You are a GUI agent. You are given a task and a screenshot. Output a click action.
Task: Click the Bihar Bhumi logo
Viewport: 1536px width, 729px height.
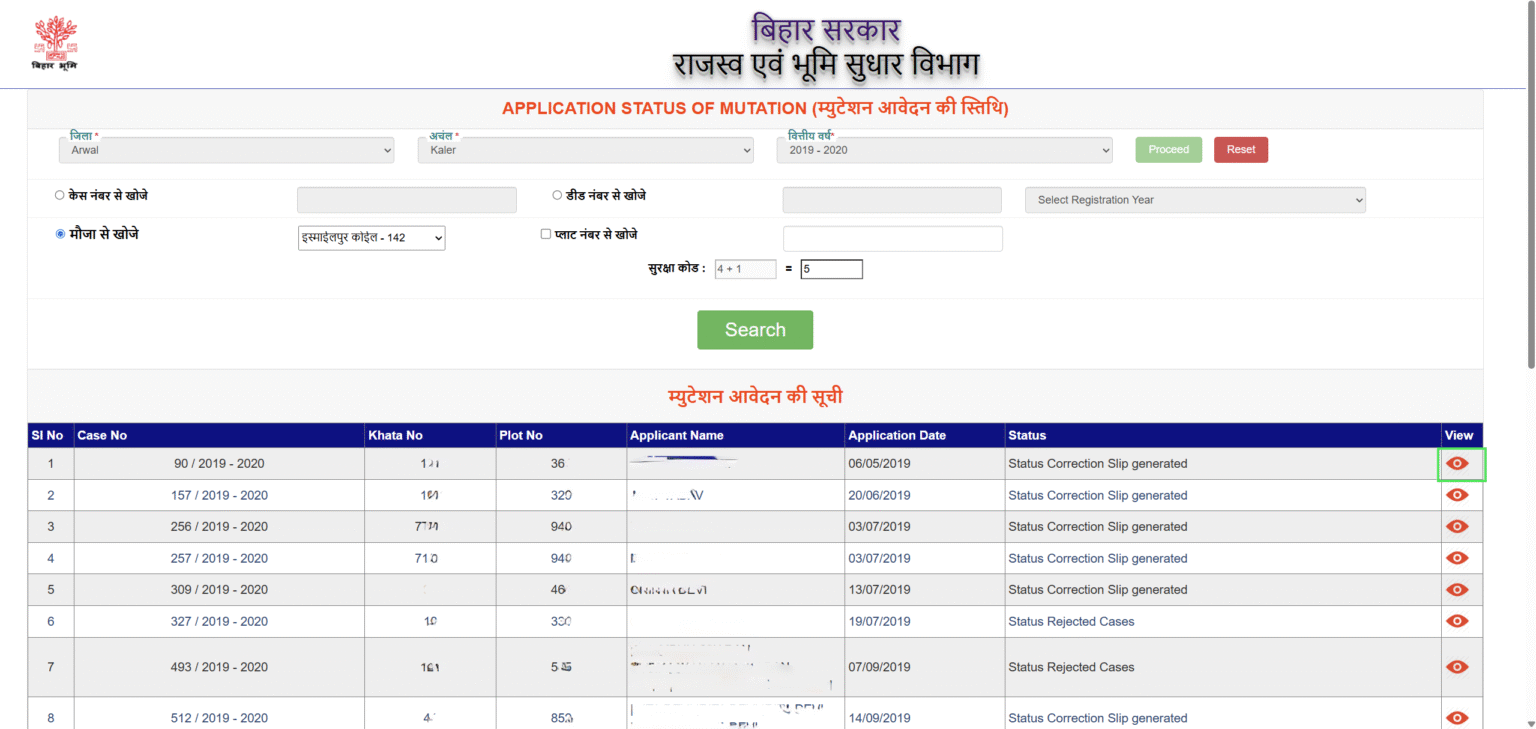(54, 42)
